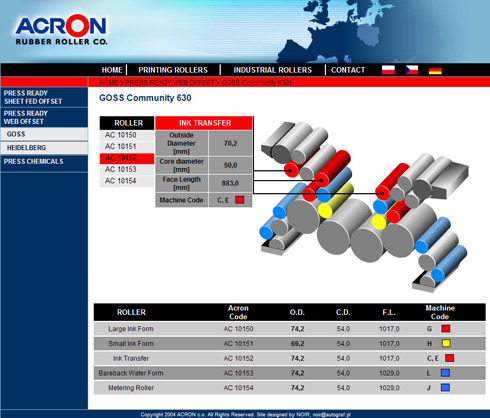
Task: Open PRESS READY SHEET FED OFFSET sidebar section
Action: tap(44, 97)
